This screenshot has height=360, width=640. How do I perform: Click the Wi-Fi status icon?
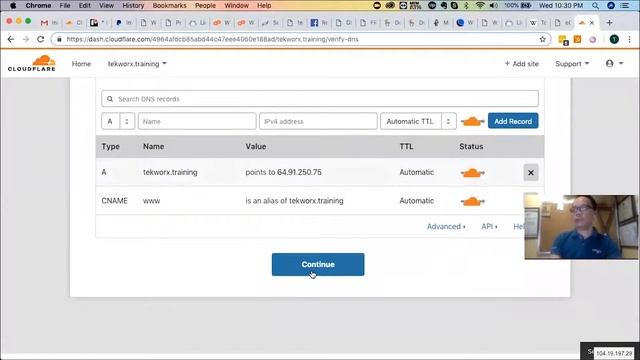480,5
